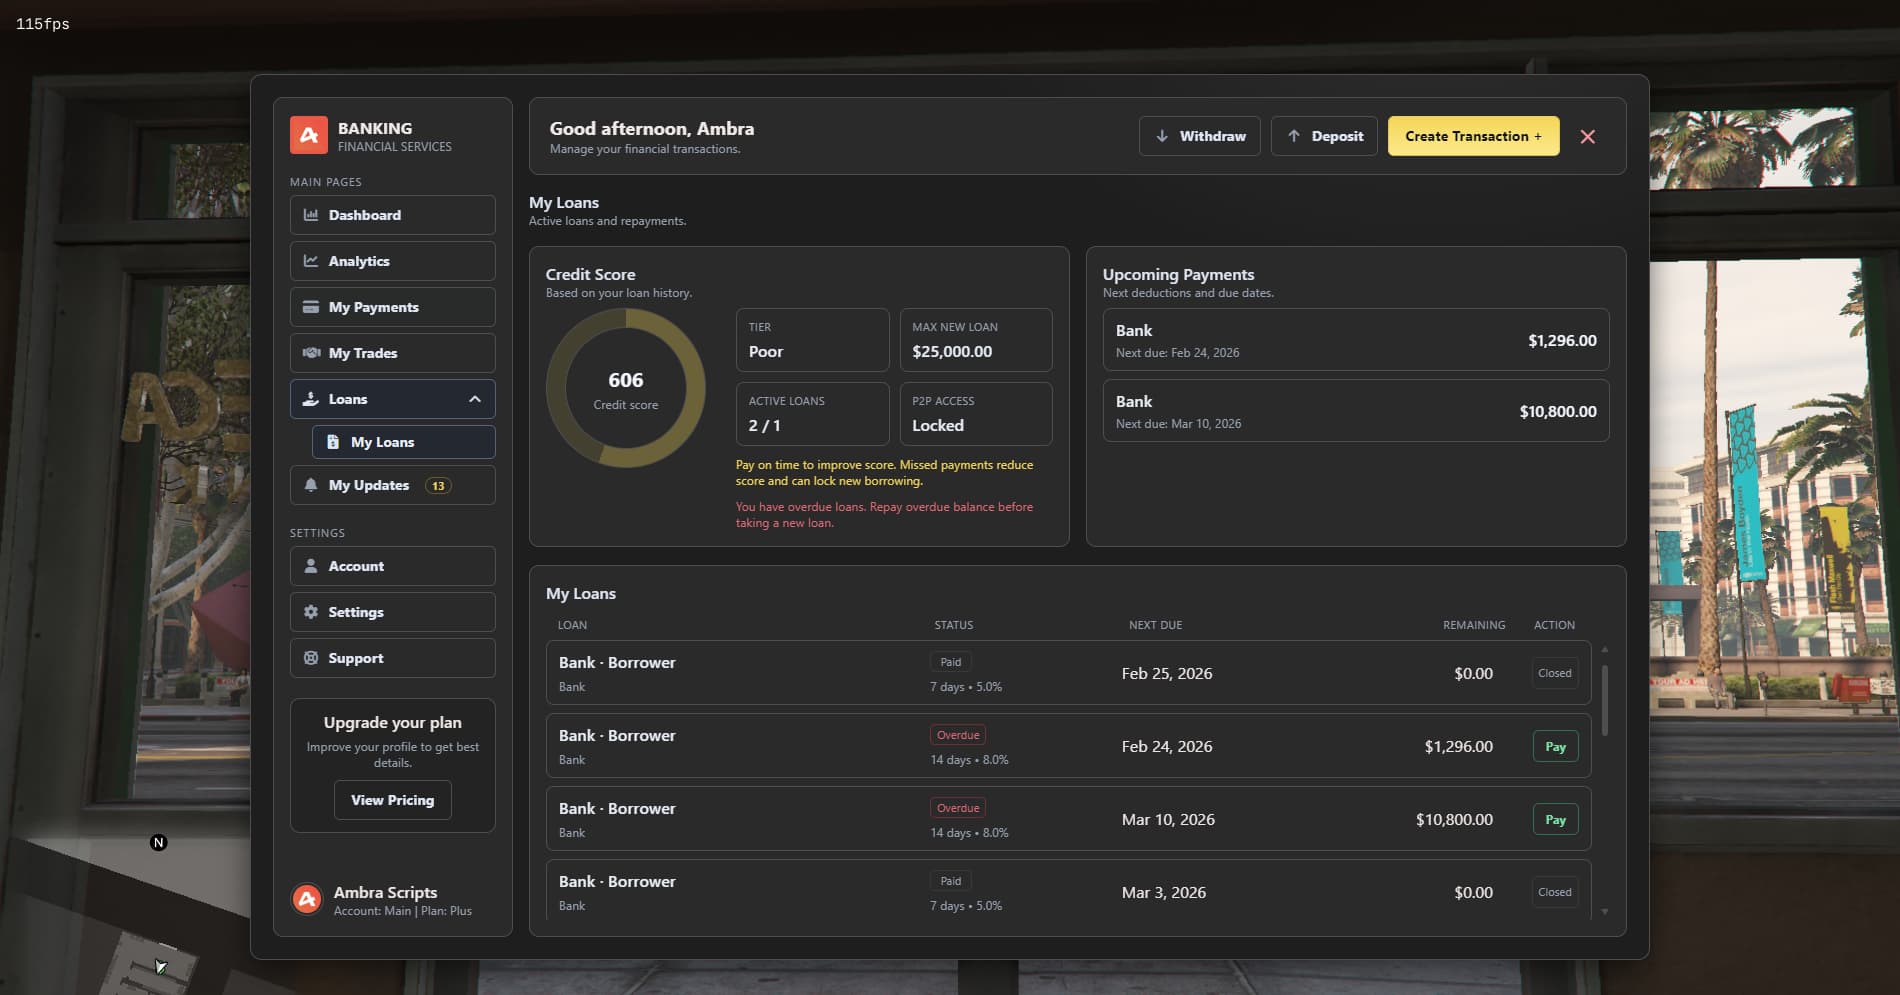Click the Ambra Scripts profile avatar
This screenshot has height=995, width=1900.
307,900
